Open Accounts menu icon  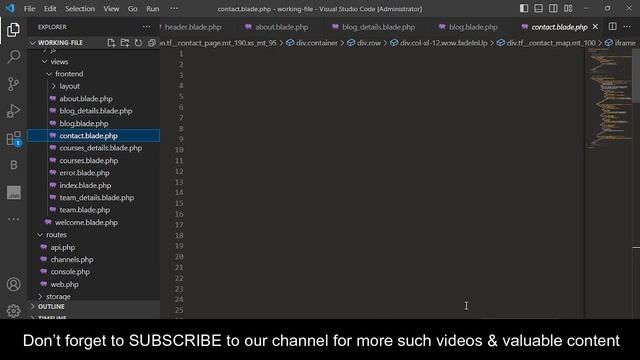13,284
